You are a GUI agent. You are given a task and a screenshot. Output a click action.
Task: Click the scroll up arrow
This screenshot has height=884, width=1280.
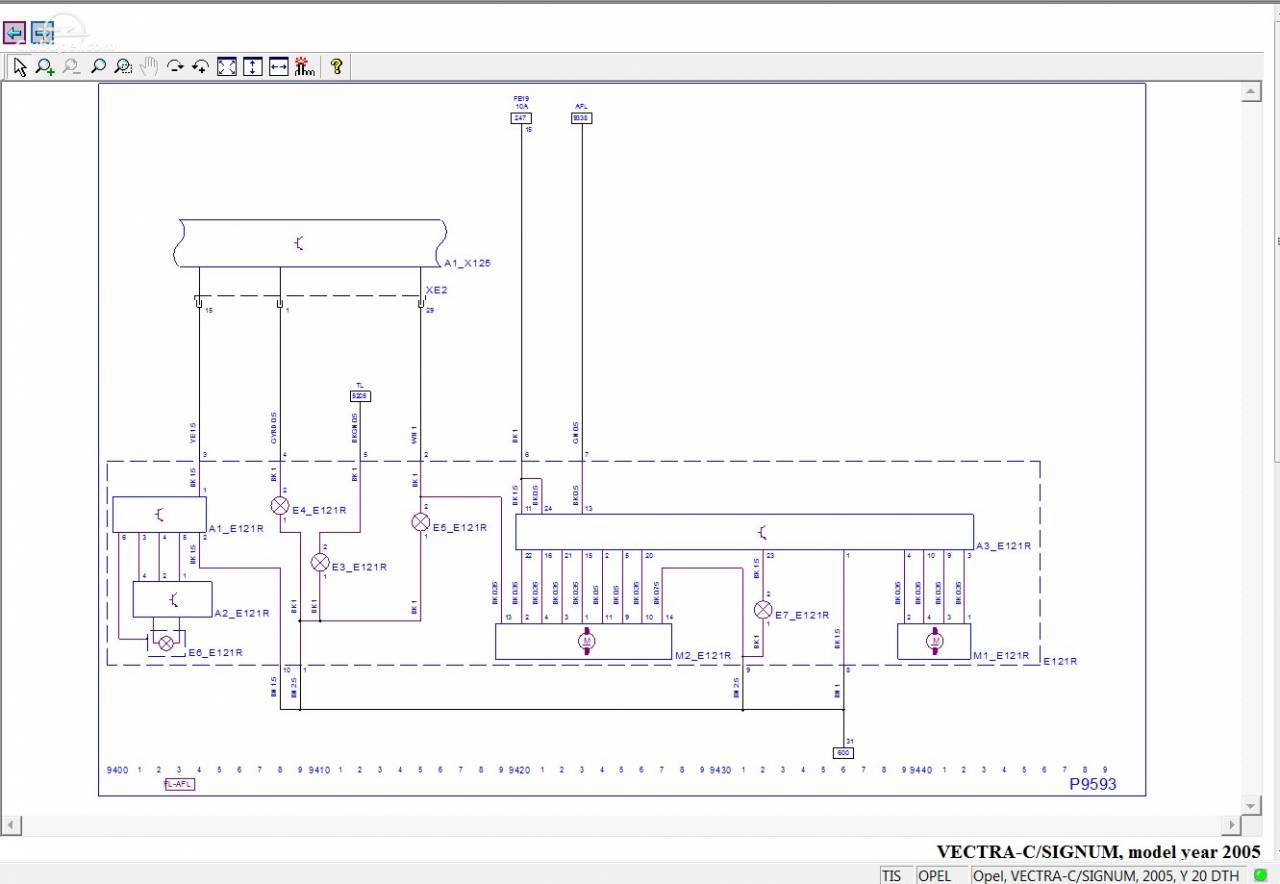[x=1251, y=92]
